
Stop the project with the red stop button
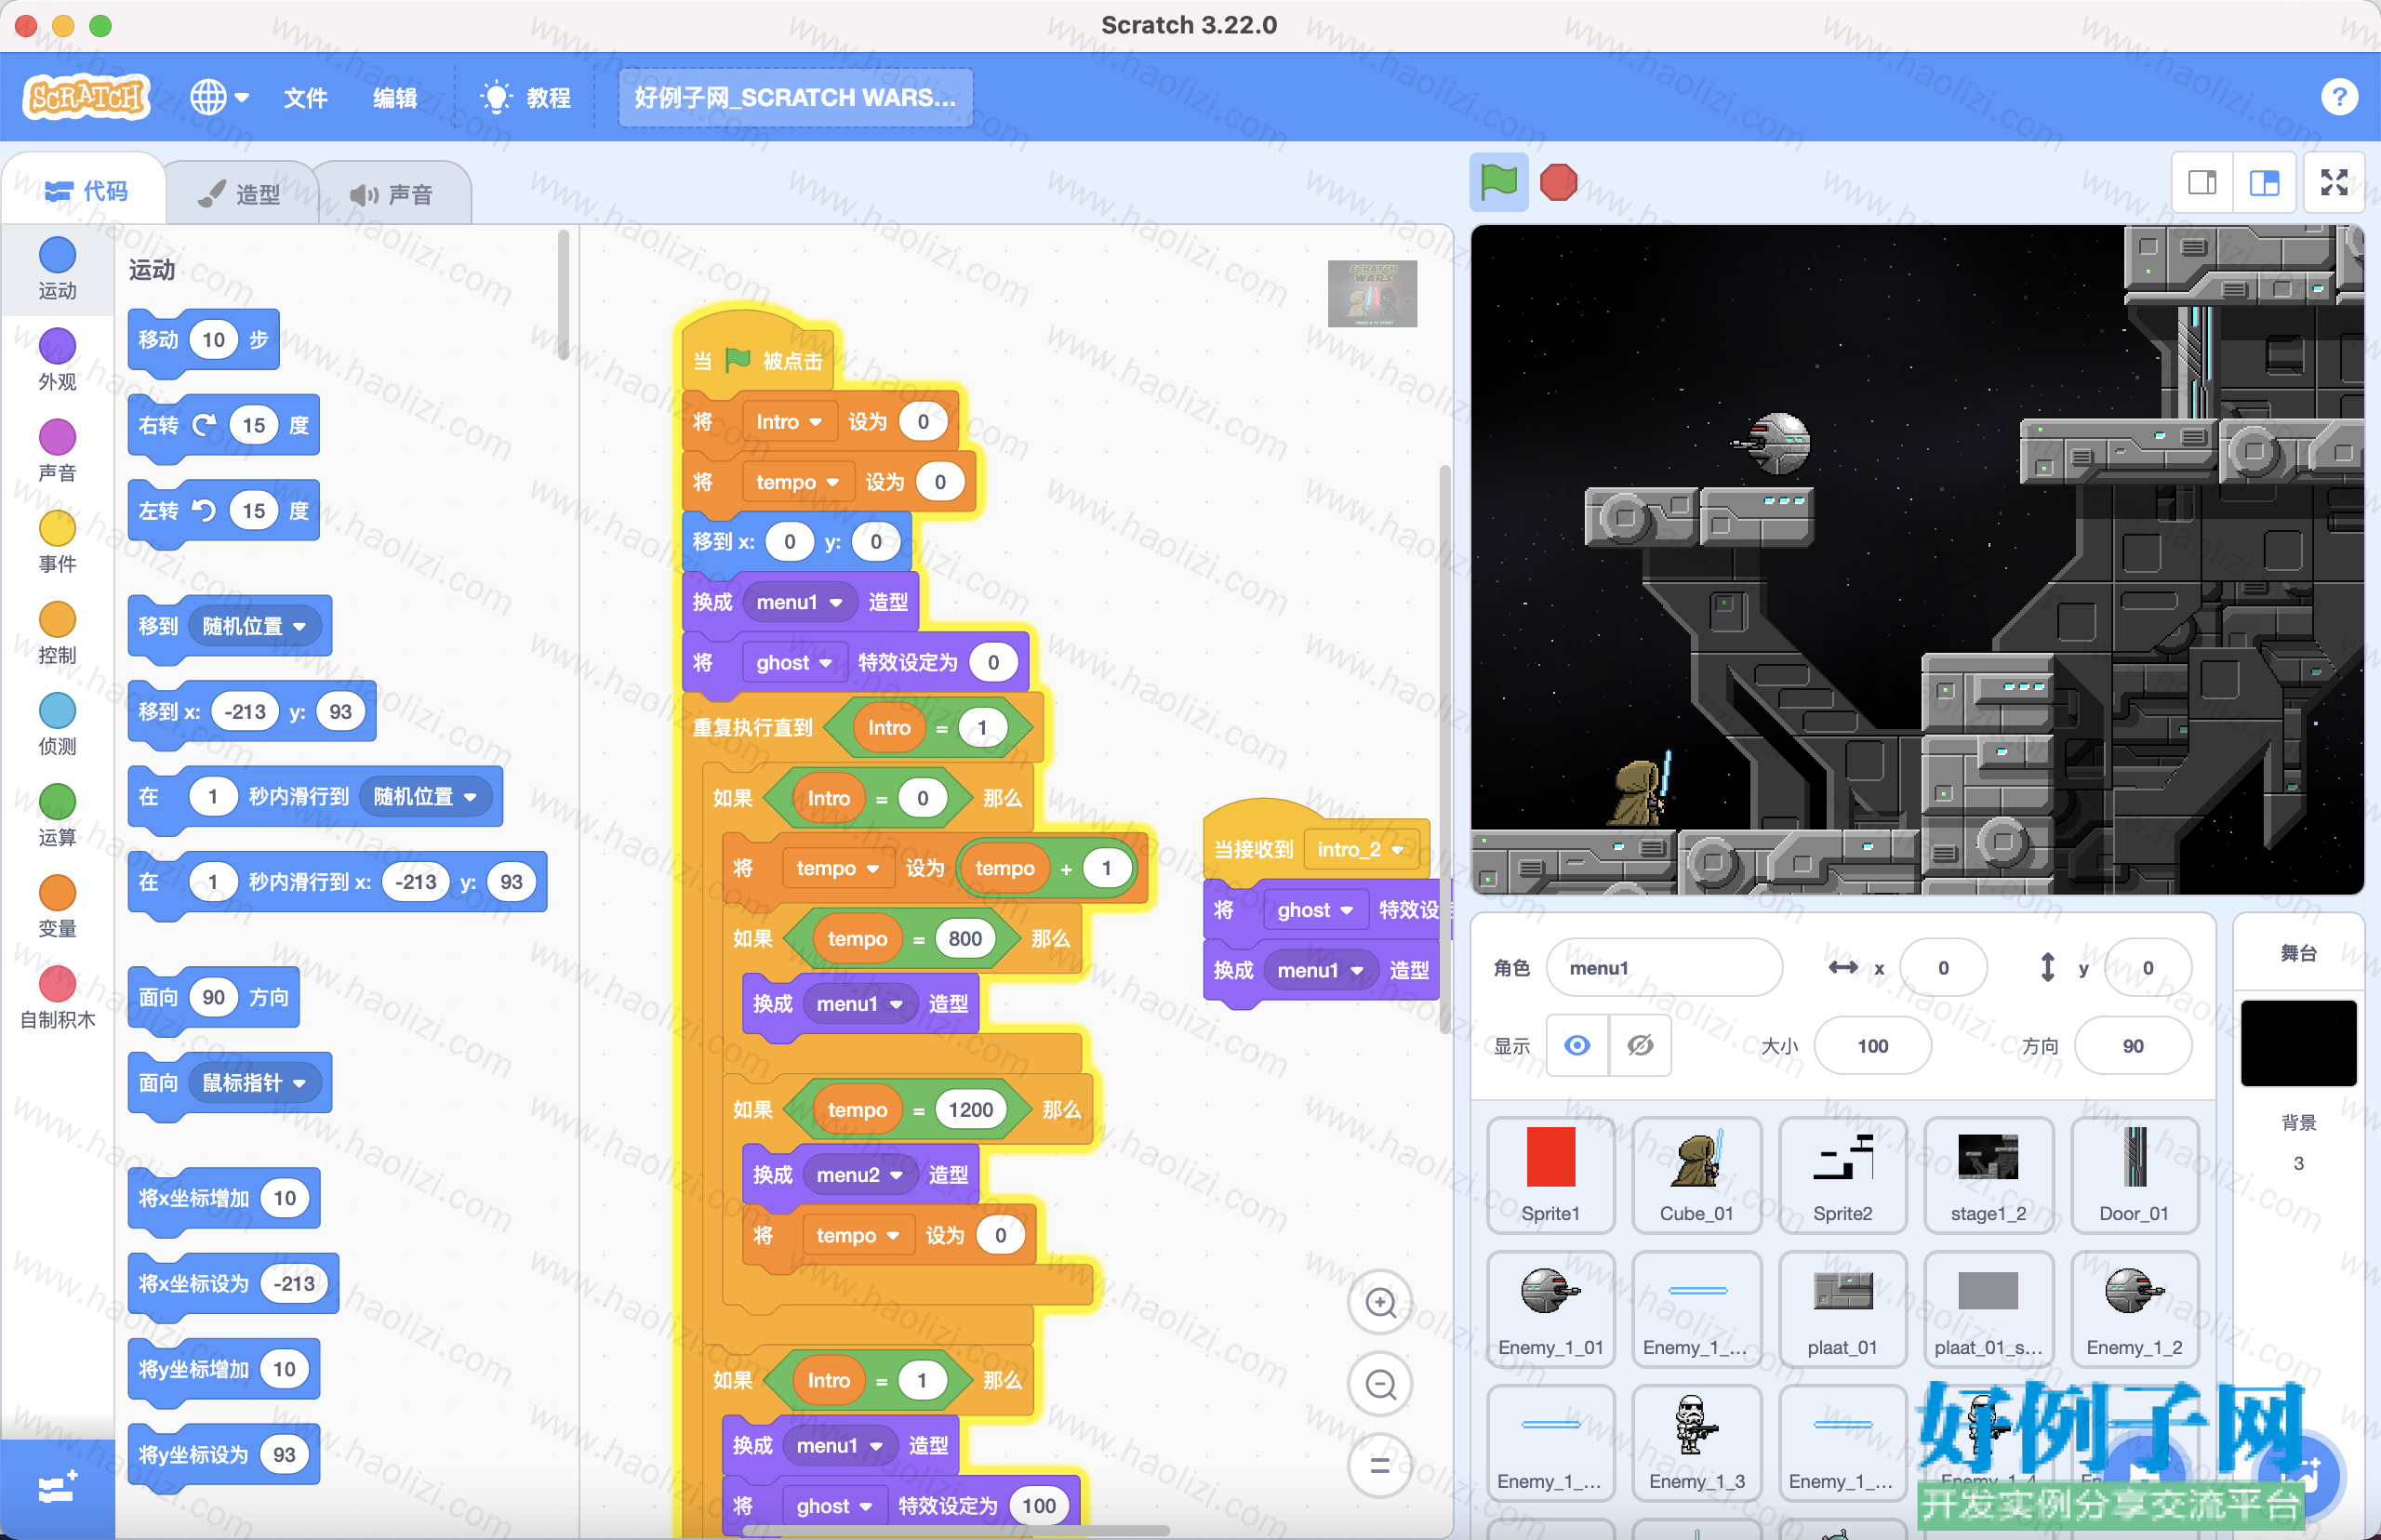click(1558, 182)
